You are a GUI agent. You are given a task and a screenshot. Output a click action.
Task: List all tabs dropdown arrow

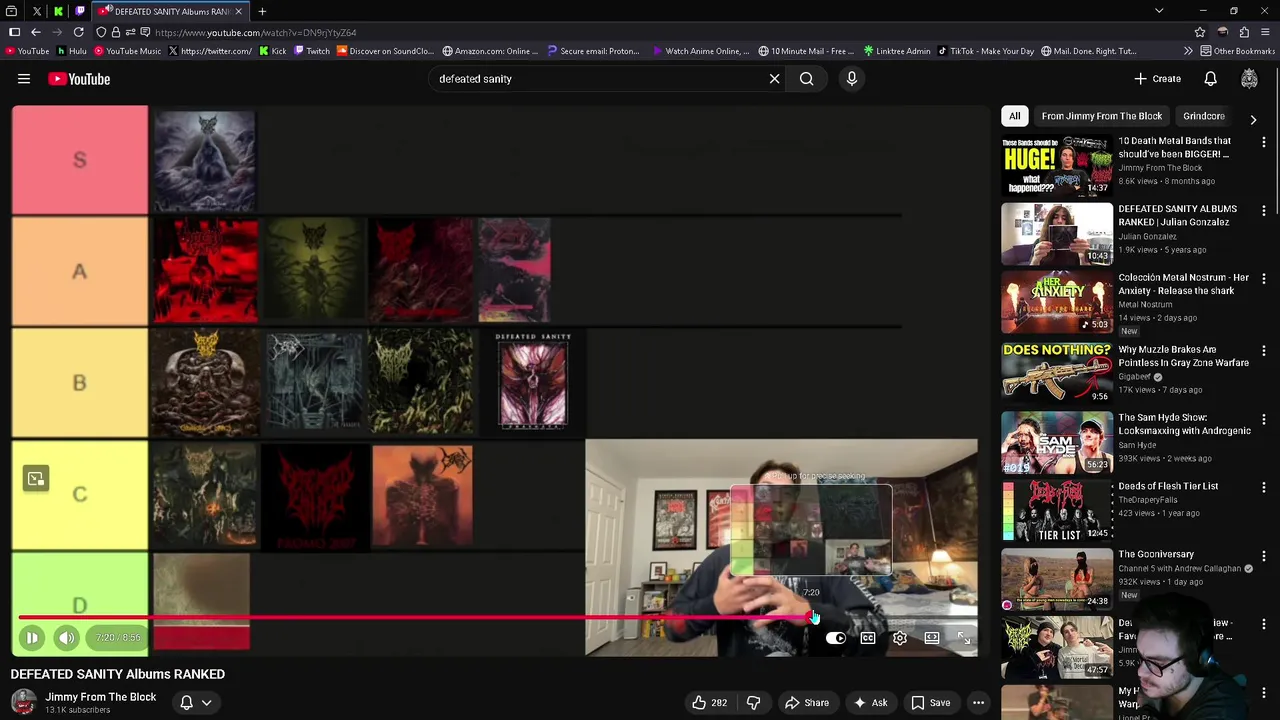pyautogui.click(x=1159, y=11)
